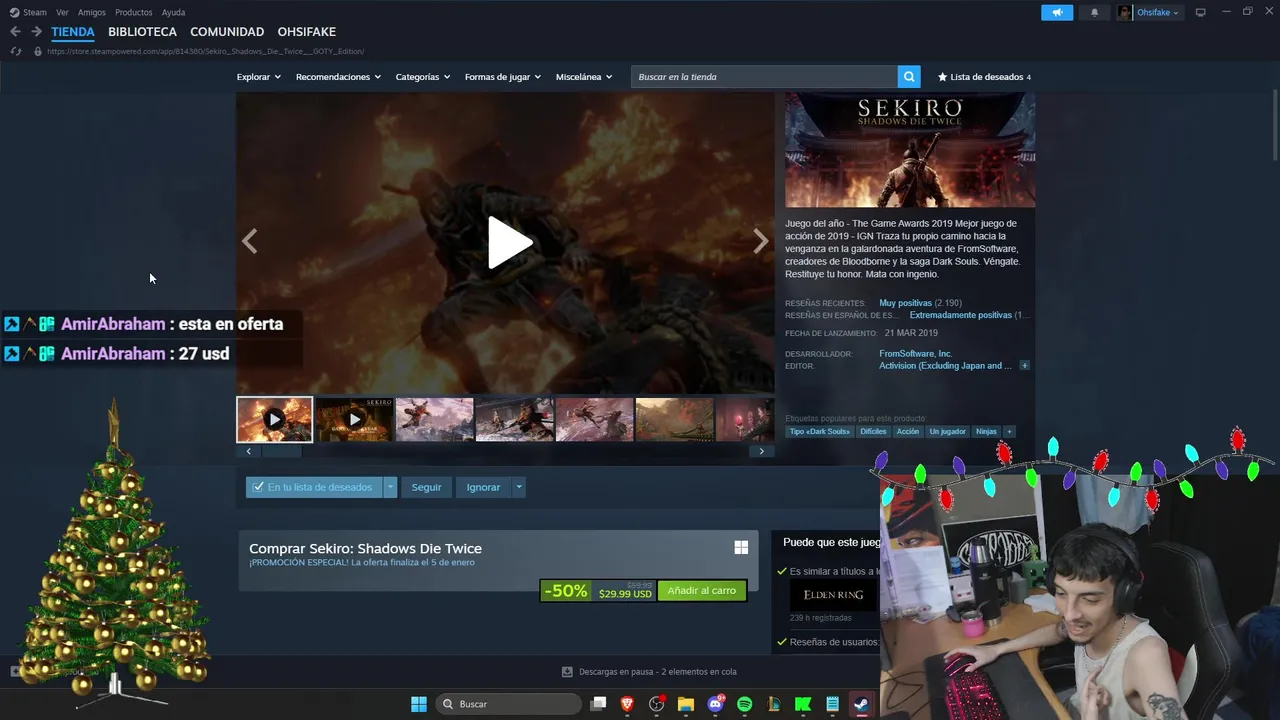This screenshot has height=720, width=1280.
Task: Switch to the COMUNIDAD tab
Action: coord(227,32)
